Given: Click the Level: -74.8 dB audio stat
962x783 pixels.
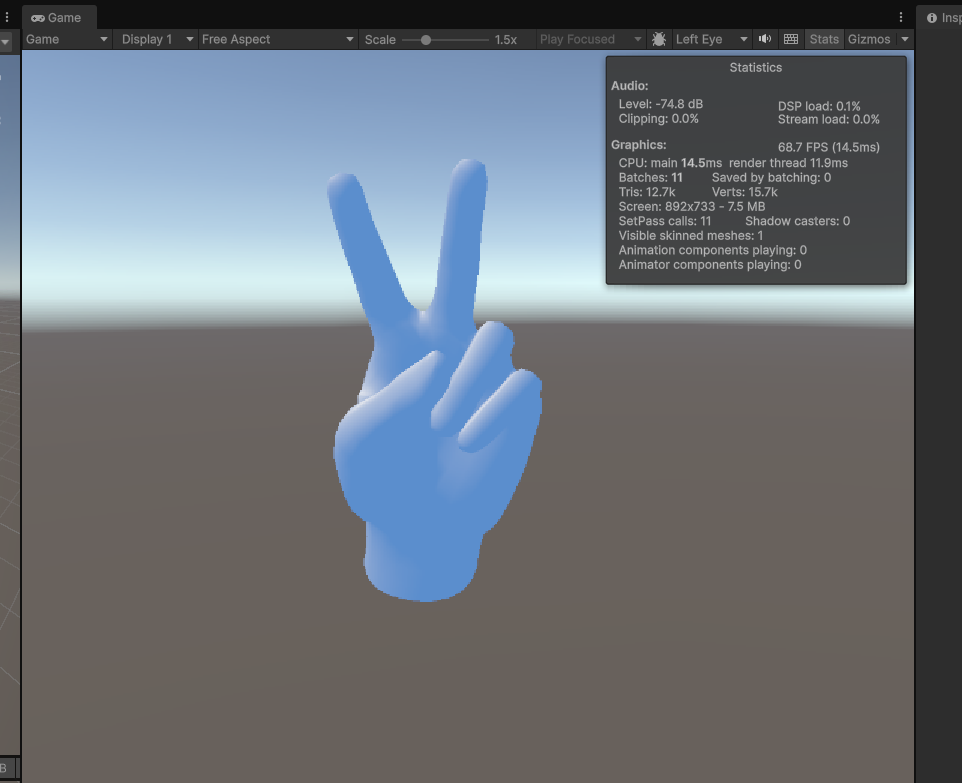Looking at the screenshot, I should click(x=660, y=104).
